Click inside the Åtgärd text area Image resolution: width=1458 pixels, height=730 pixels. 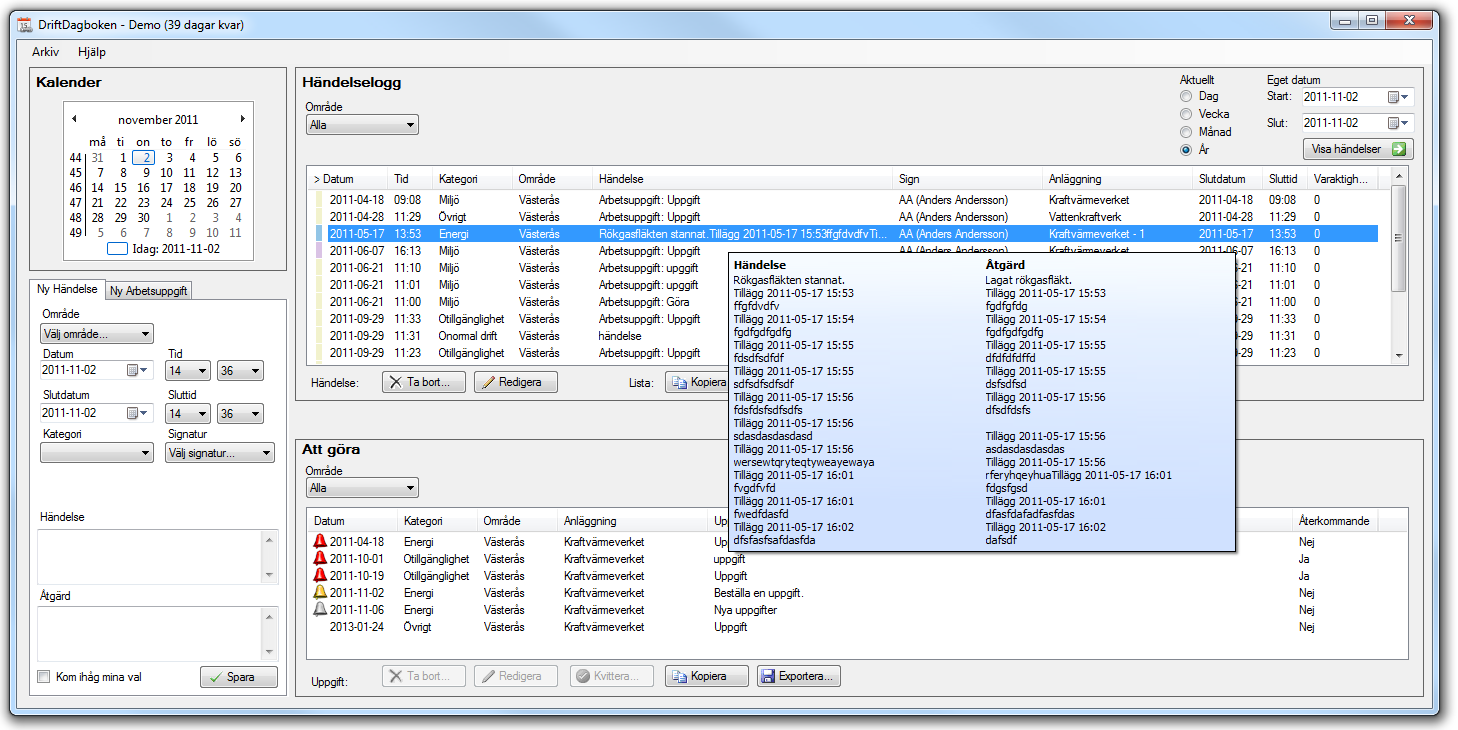pyautogui.click(x=150, y=633)
